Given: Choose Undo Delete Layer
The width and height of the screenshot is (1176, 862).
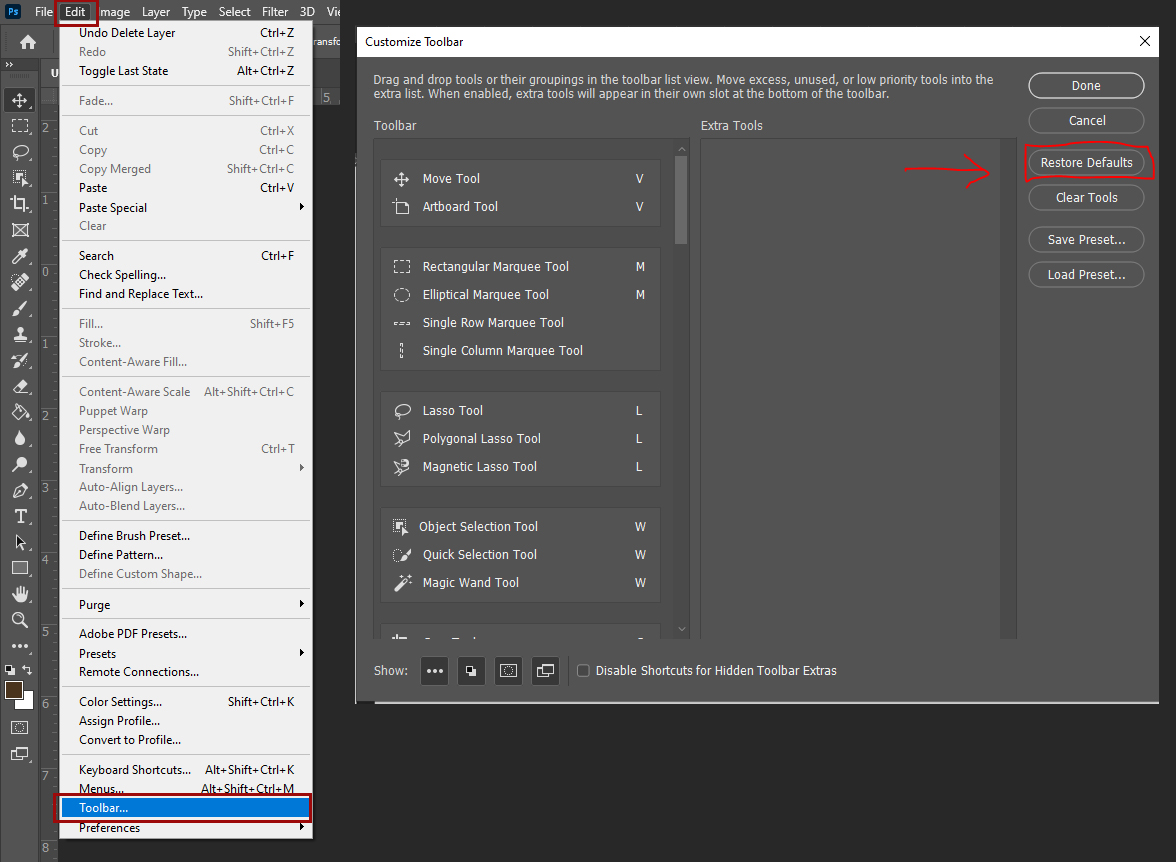Looking at the screenshot, I should [185, 33].
